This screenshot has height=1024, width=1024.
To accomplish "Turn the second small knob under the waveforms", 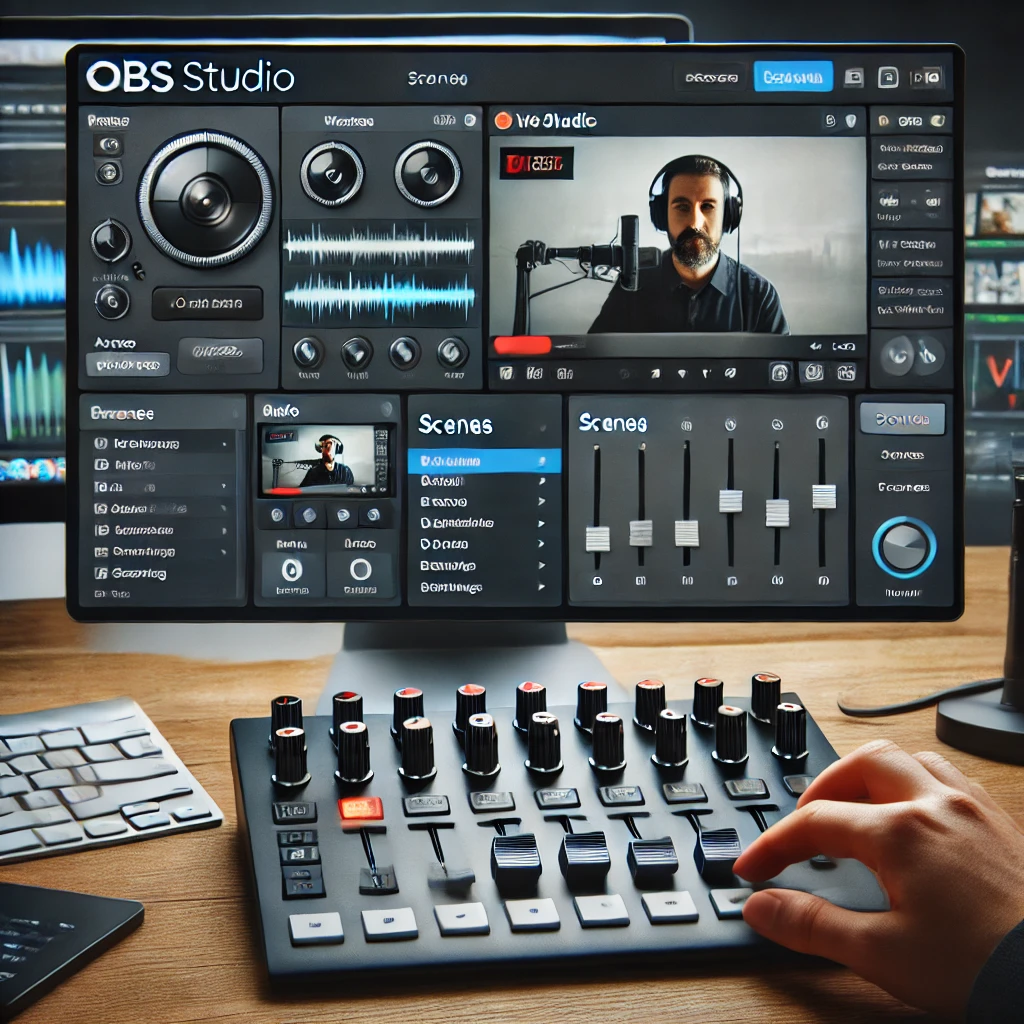I will pos(357,353).
